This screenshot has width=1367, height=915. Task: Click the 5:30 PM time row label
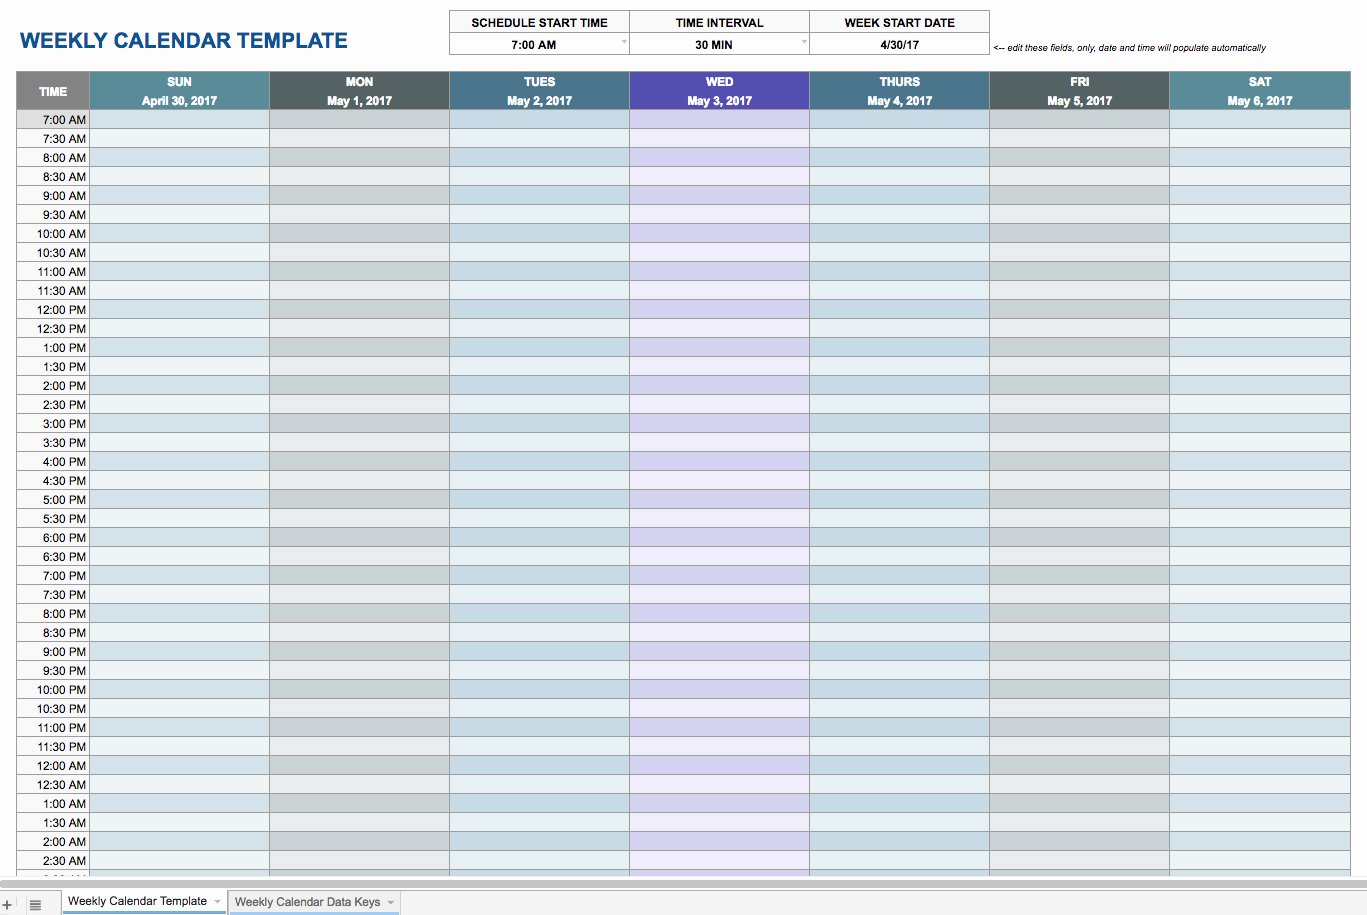coord(53,519)
